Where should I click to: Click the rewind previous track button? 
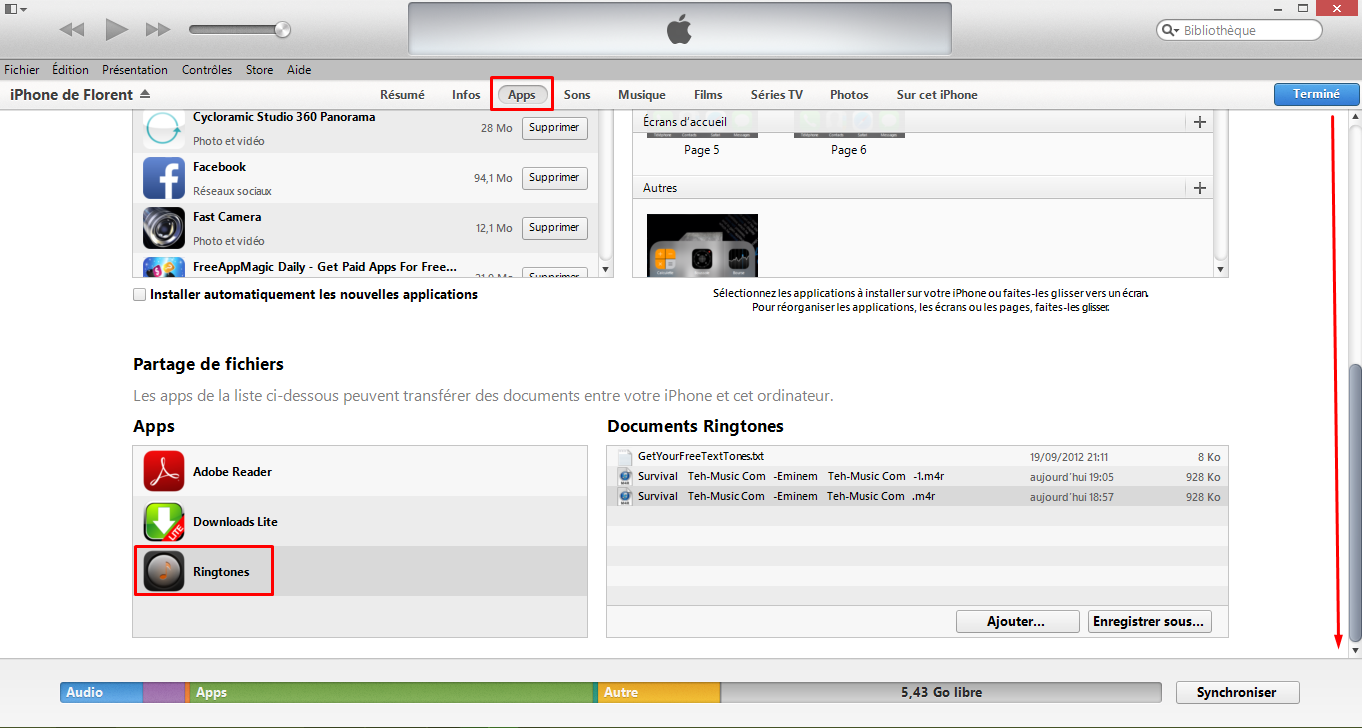[72, 30]
